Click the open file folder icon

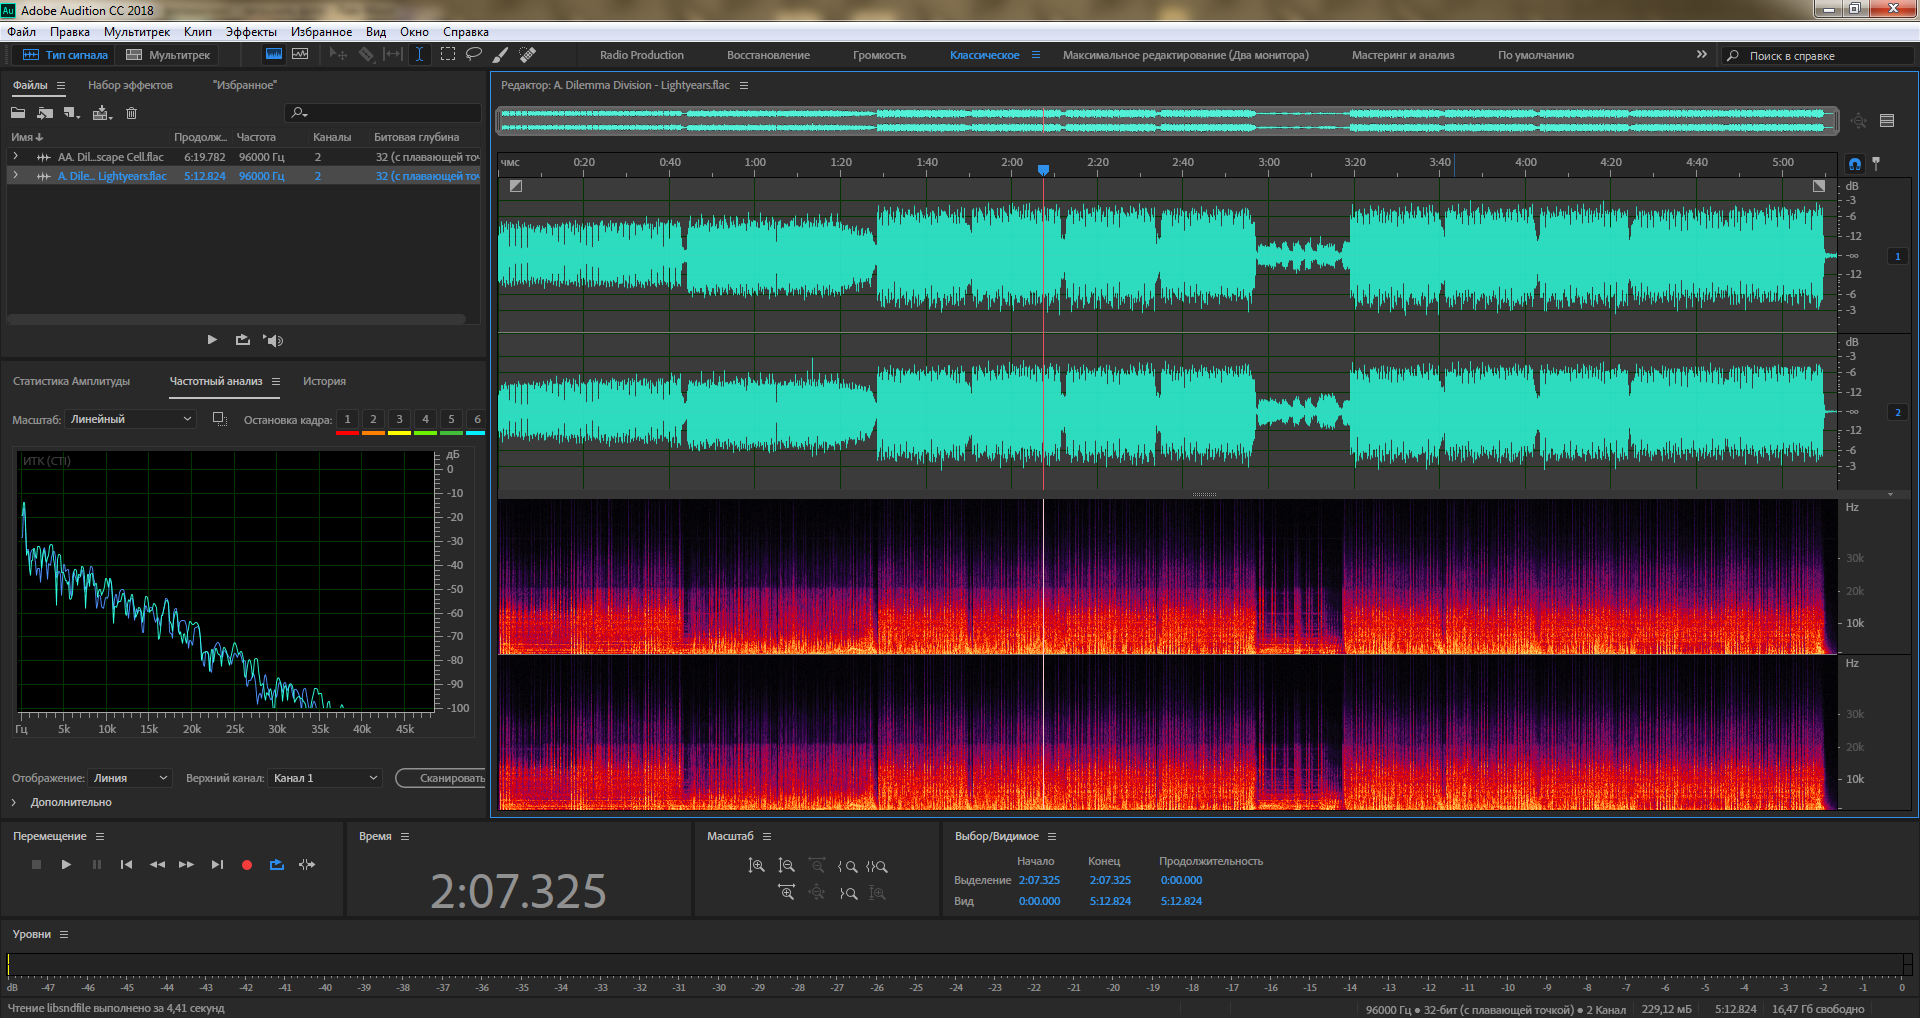(18, 113)
